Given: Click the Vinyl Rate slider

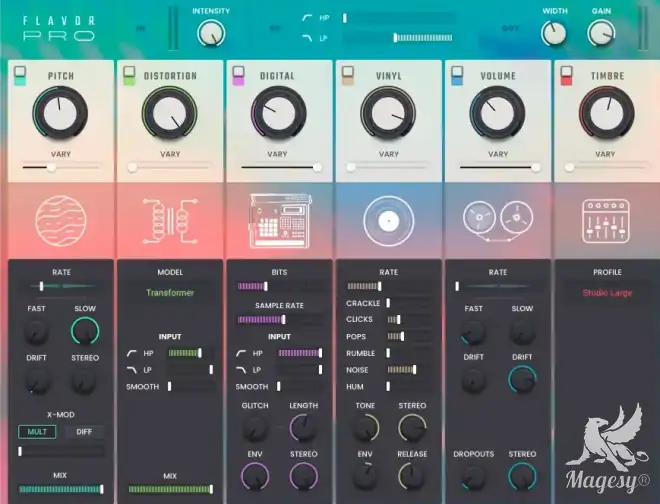Looking at the screenshot, I should tap(389, 286).
